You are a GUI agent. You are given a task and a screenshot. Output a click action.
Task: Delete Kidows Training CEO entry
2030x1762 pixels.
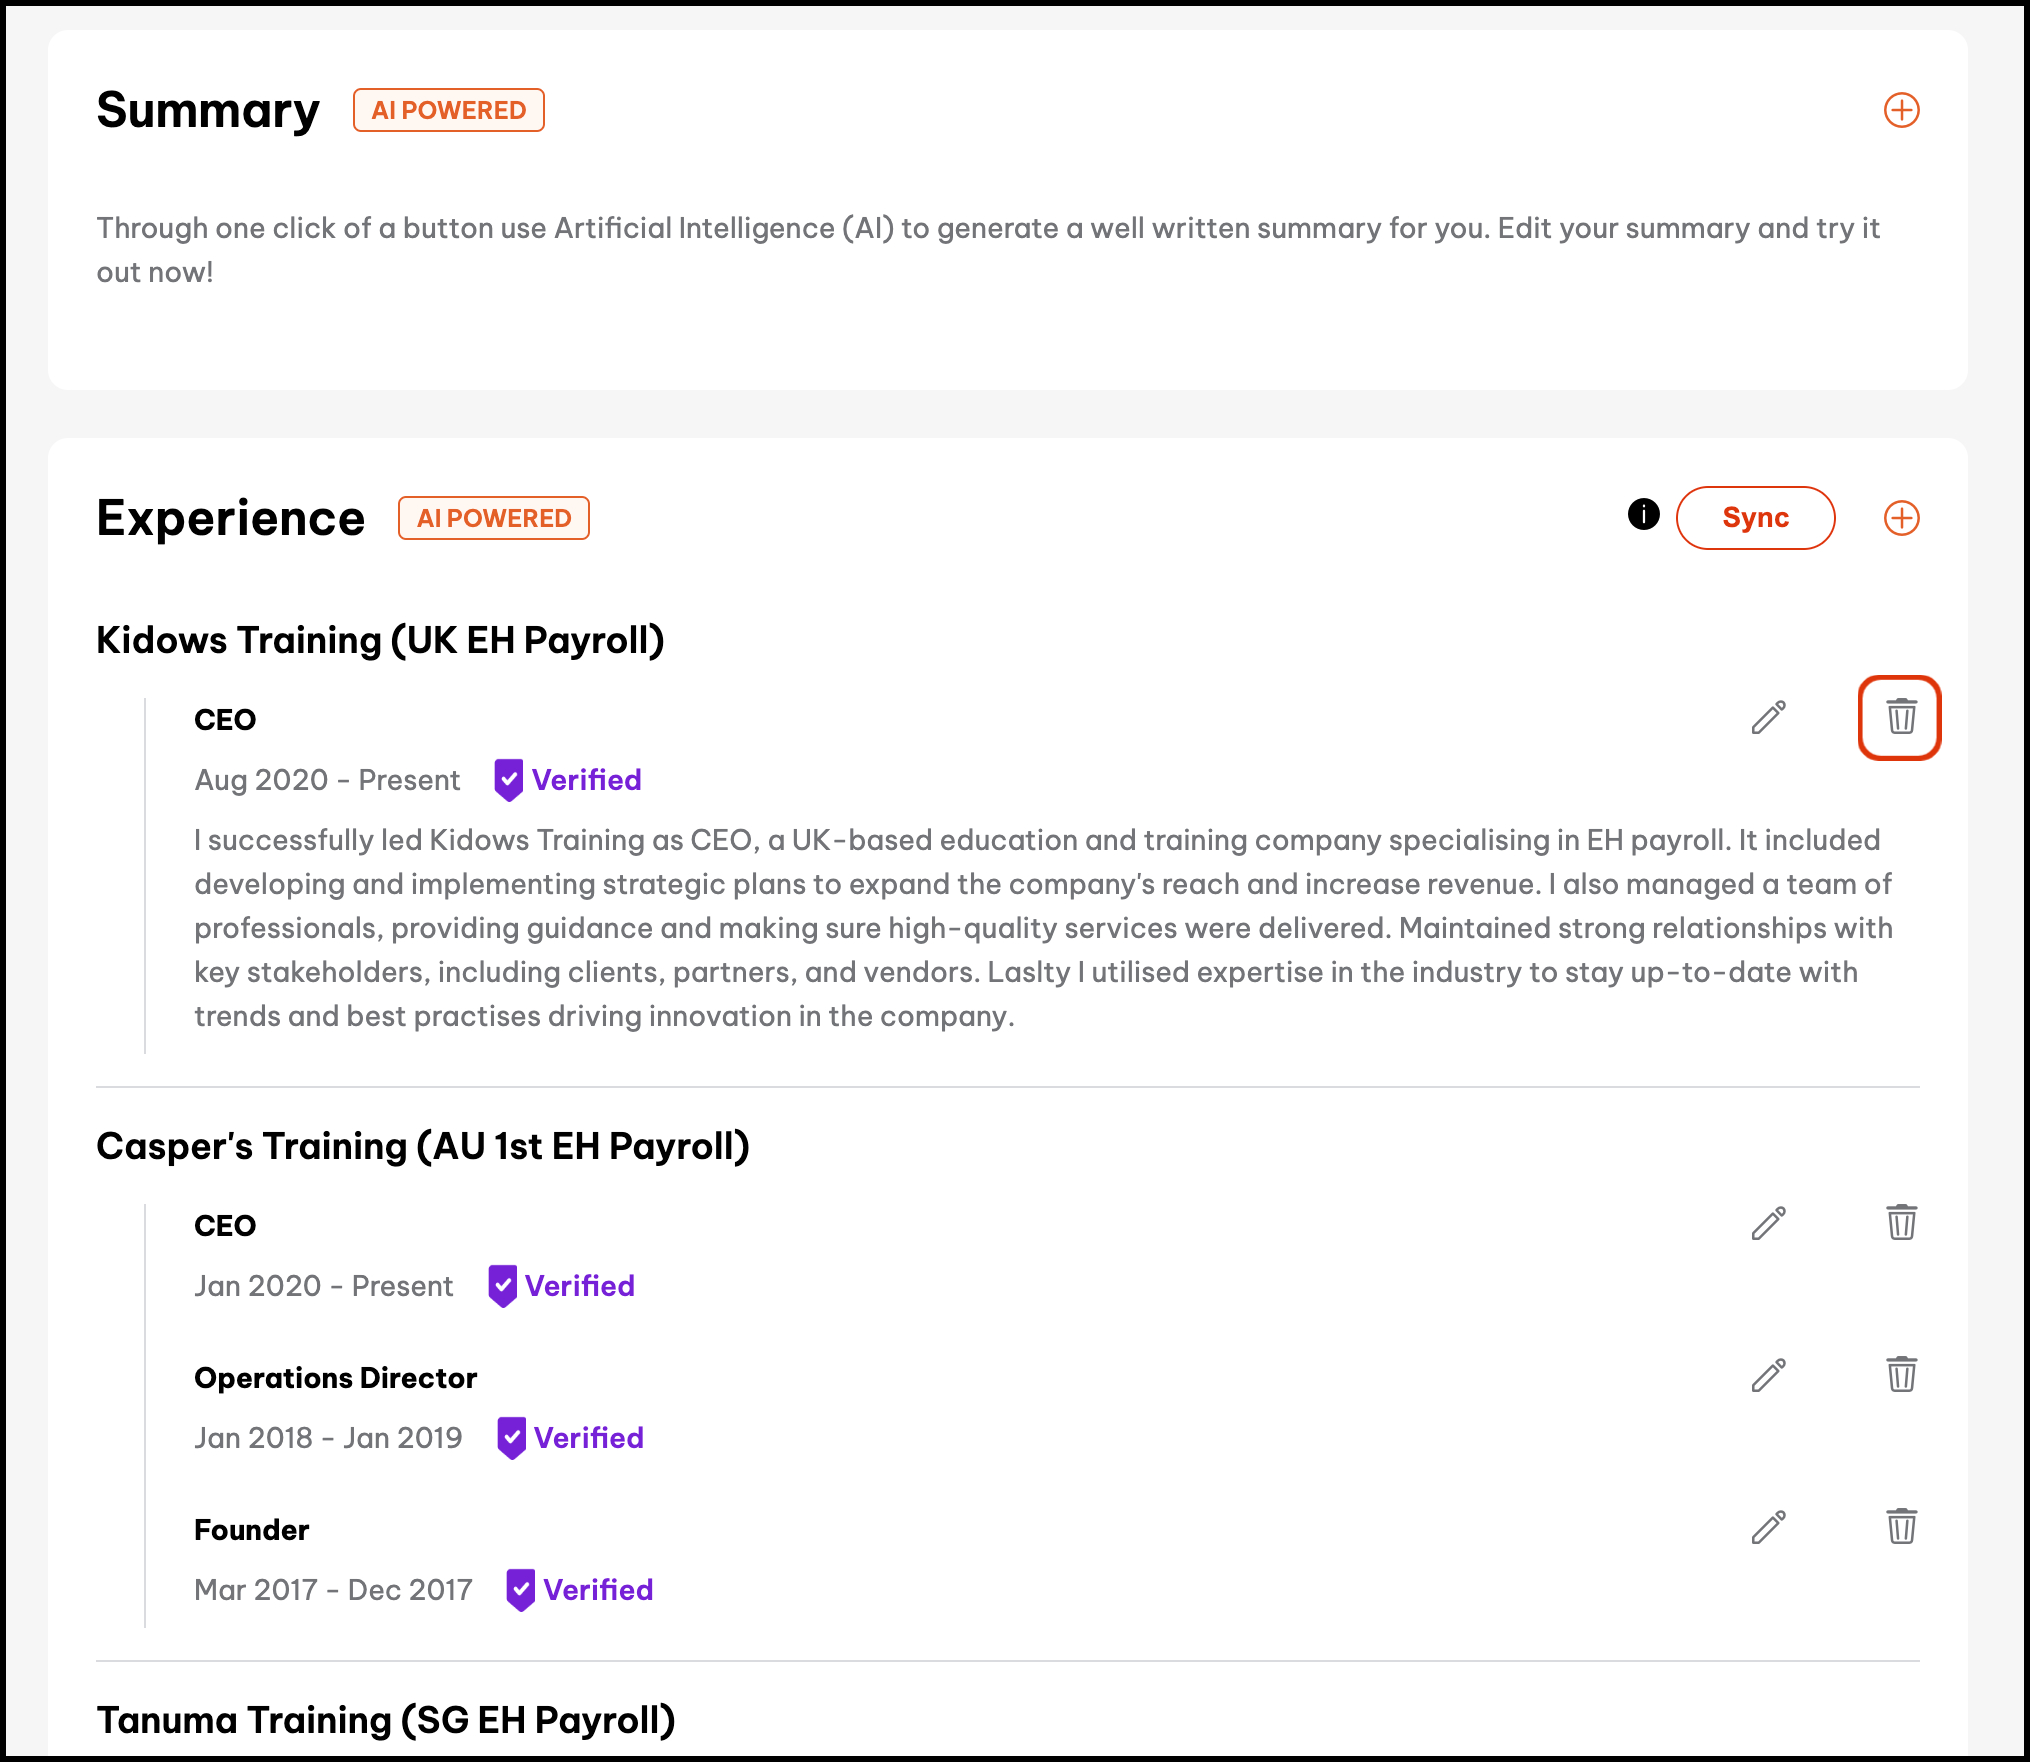[x=1900, y=717]
